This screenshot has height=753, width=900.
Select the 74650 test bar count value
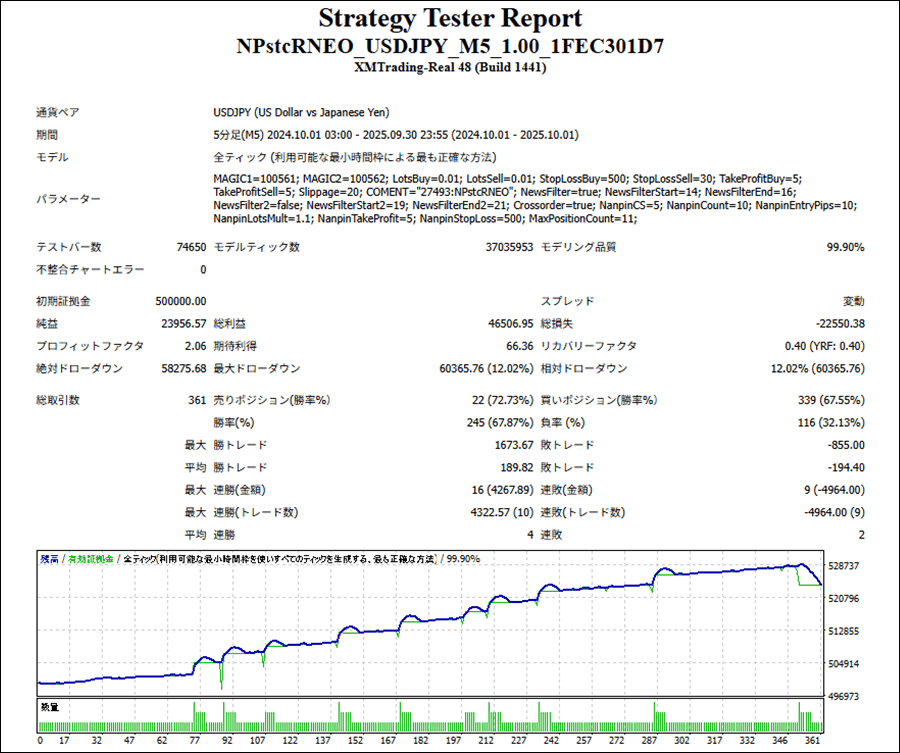pos(191,247)
